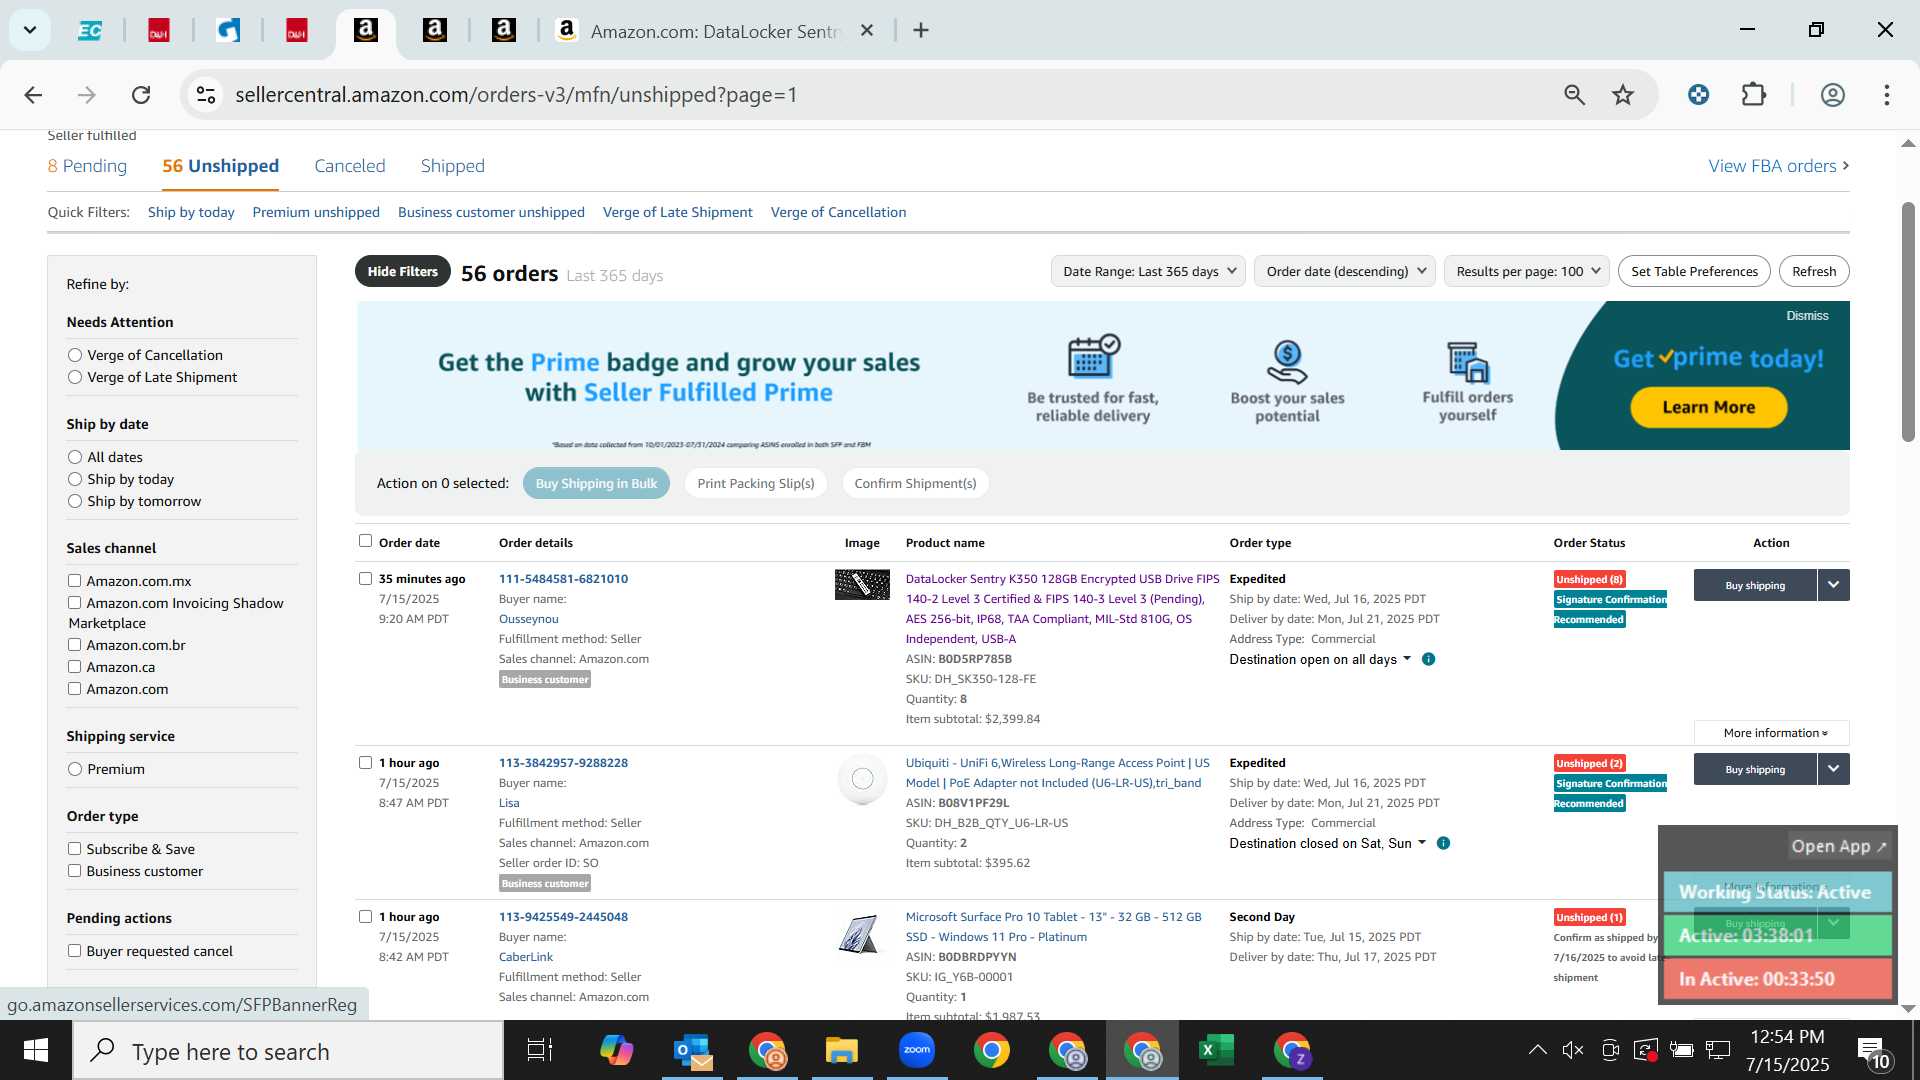
Task: Click info icon next to Destination open on all days
Action: click(1429, 659)
